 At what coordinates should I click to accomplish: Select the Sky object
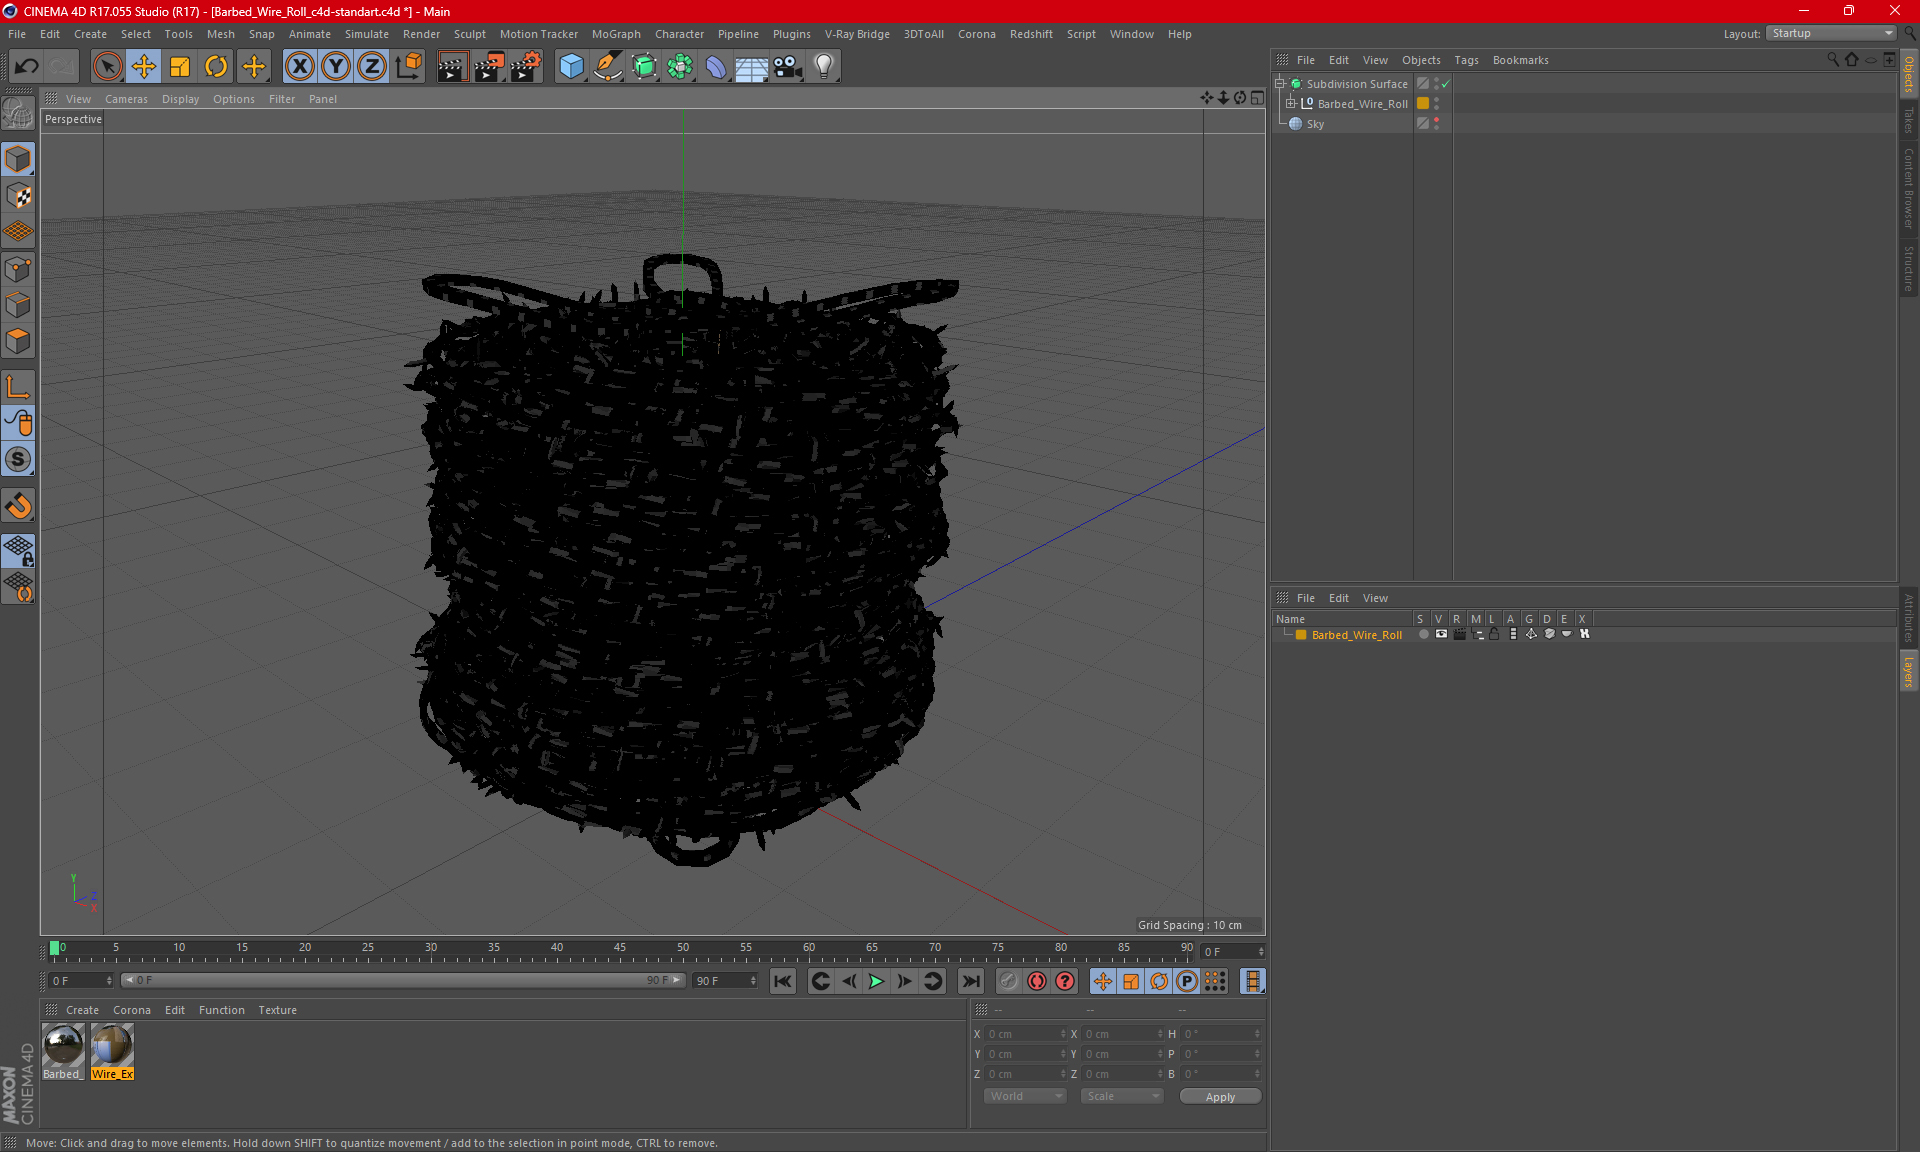1315,124
